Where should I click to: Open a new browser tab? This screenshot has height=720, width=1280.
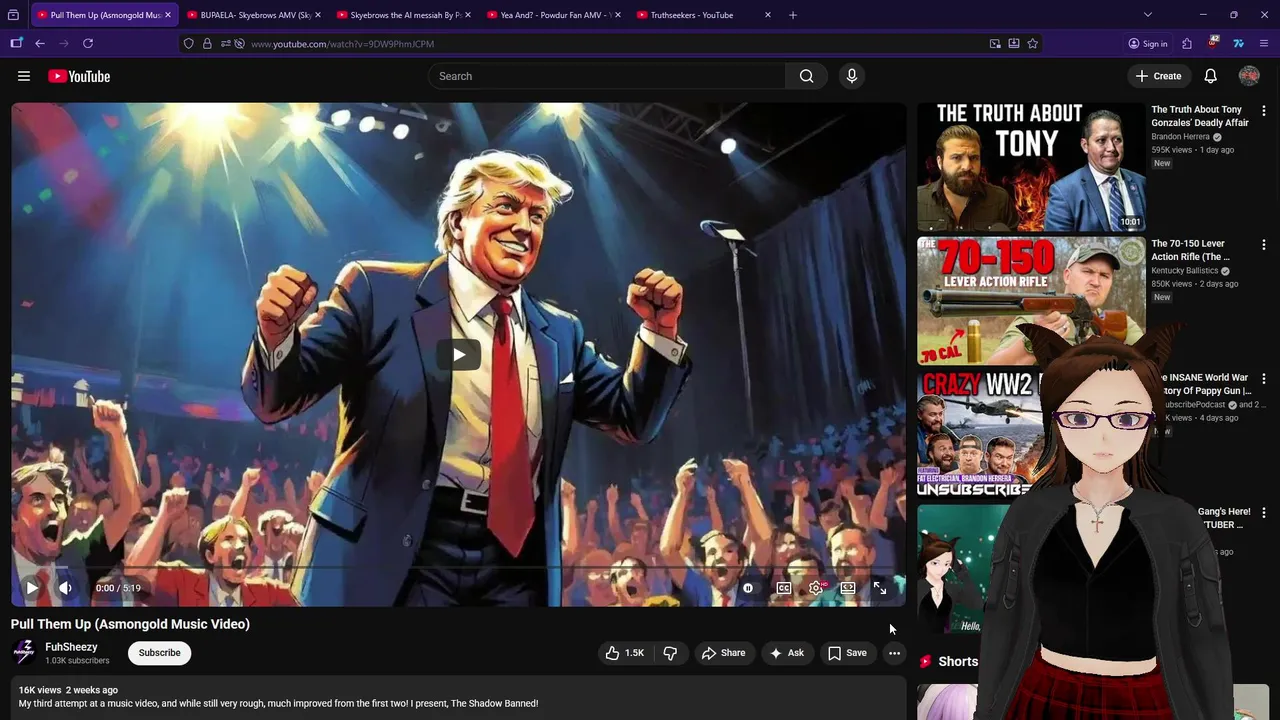793,15
